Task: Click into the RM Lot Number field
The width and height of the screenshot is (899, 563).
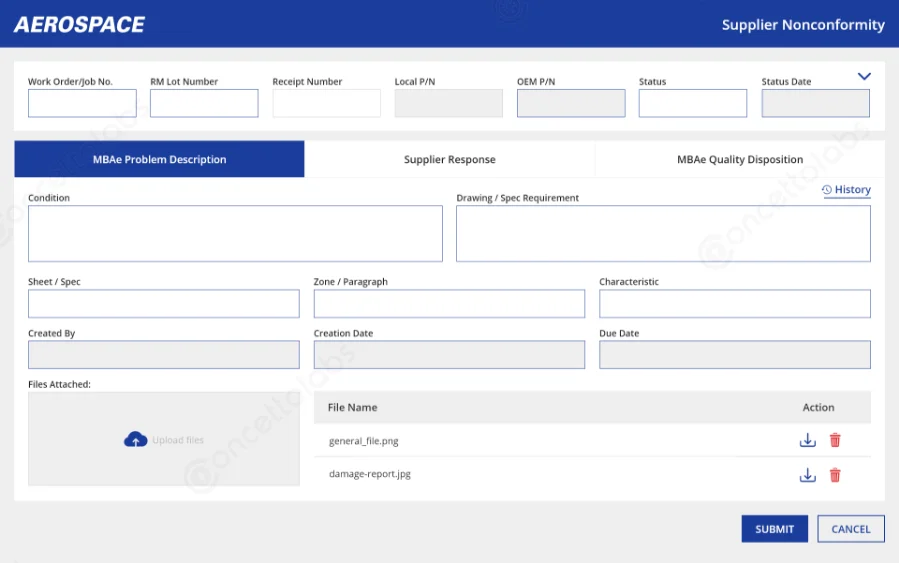Action: point(204,104)
